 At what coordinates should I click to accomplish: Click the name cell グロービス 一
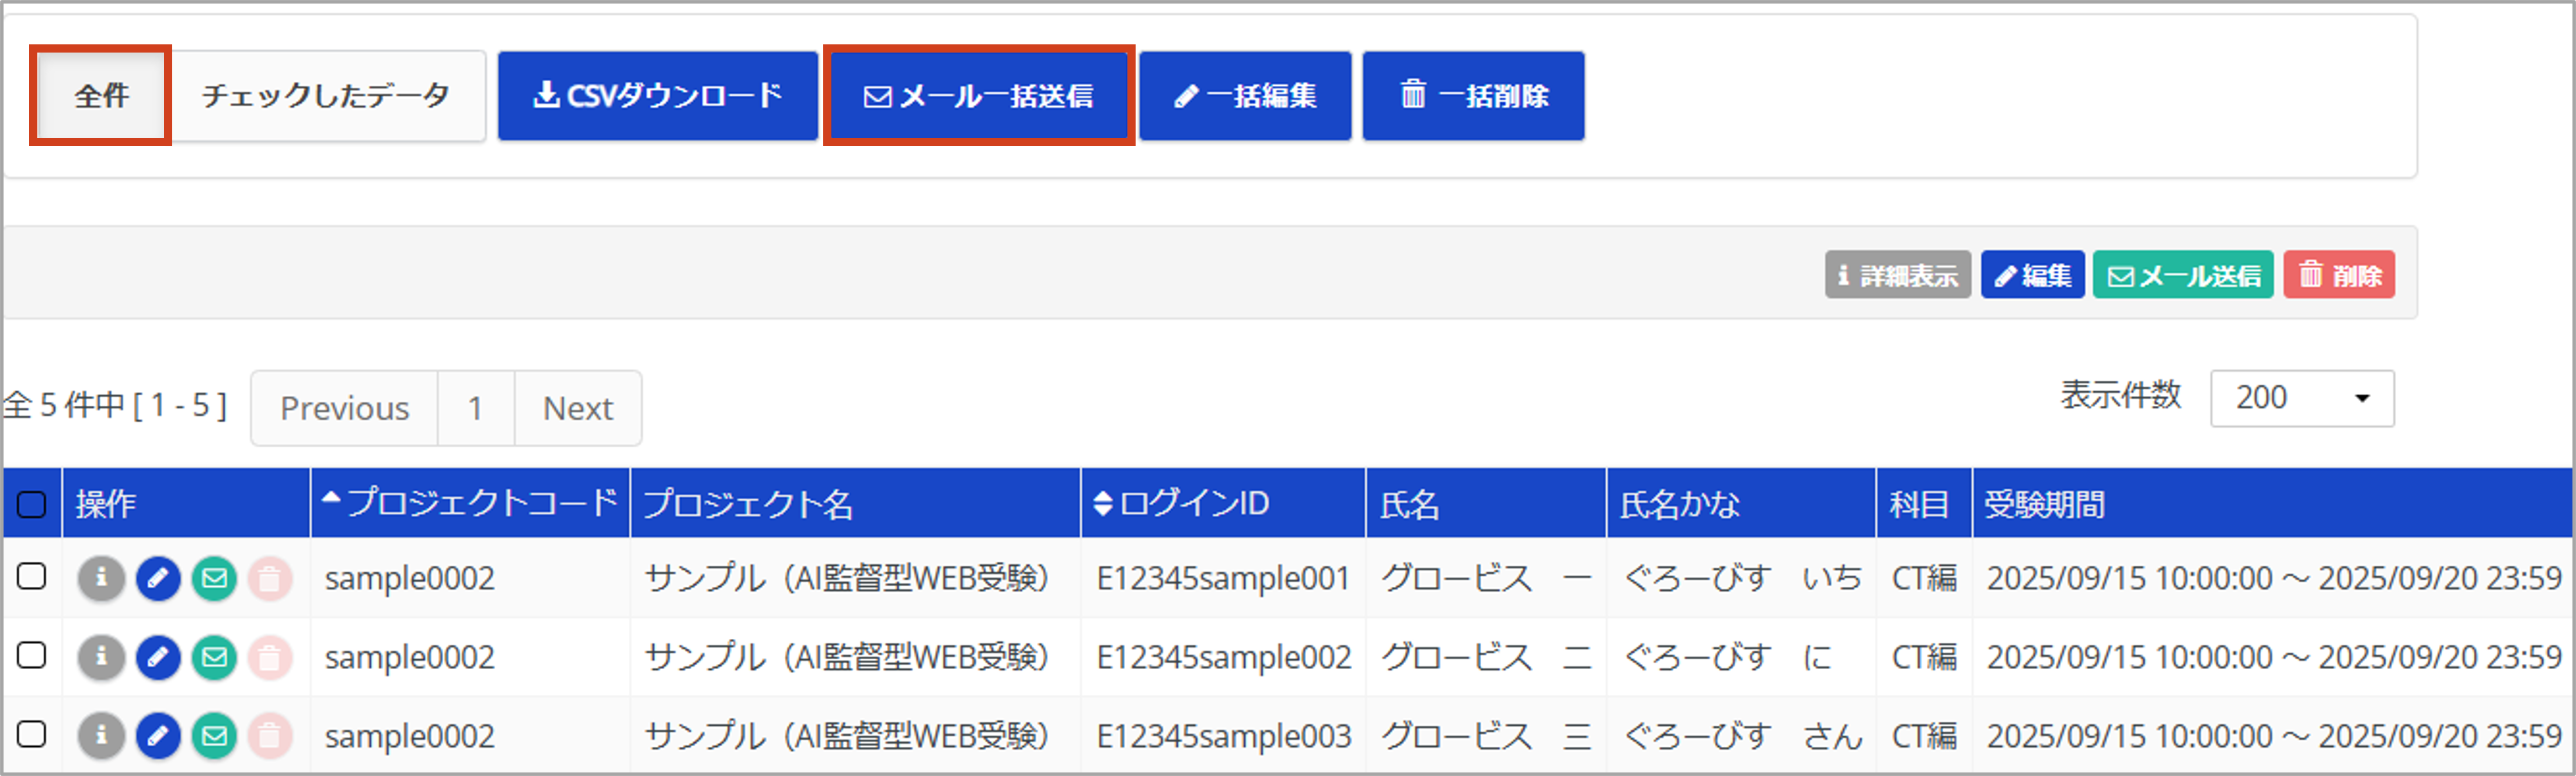[1486, 578]
